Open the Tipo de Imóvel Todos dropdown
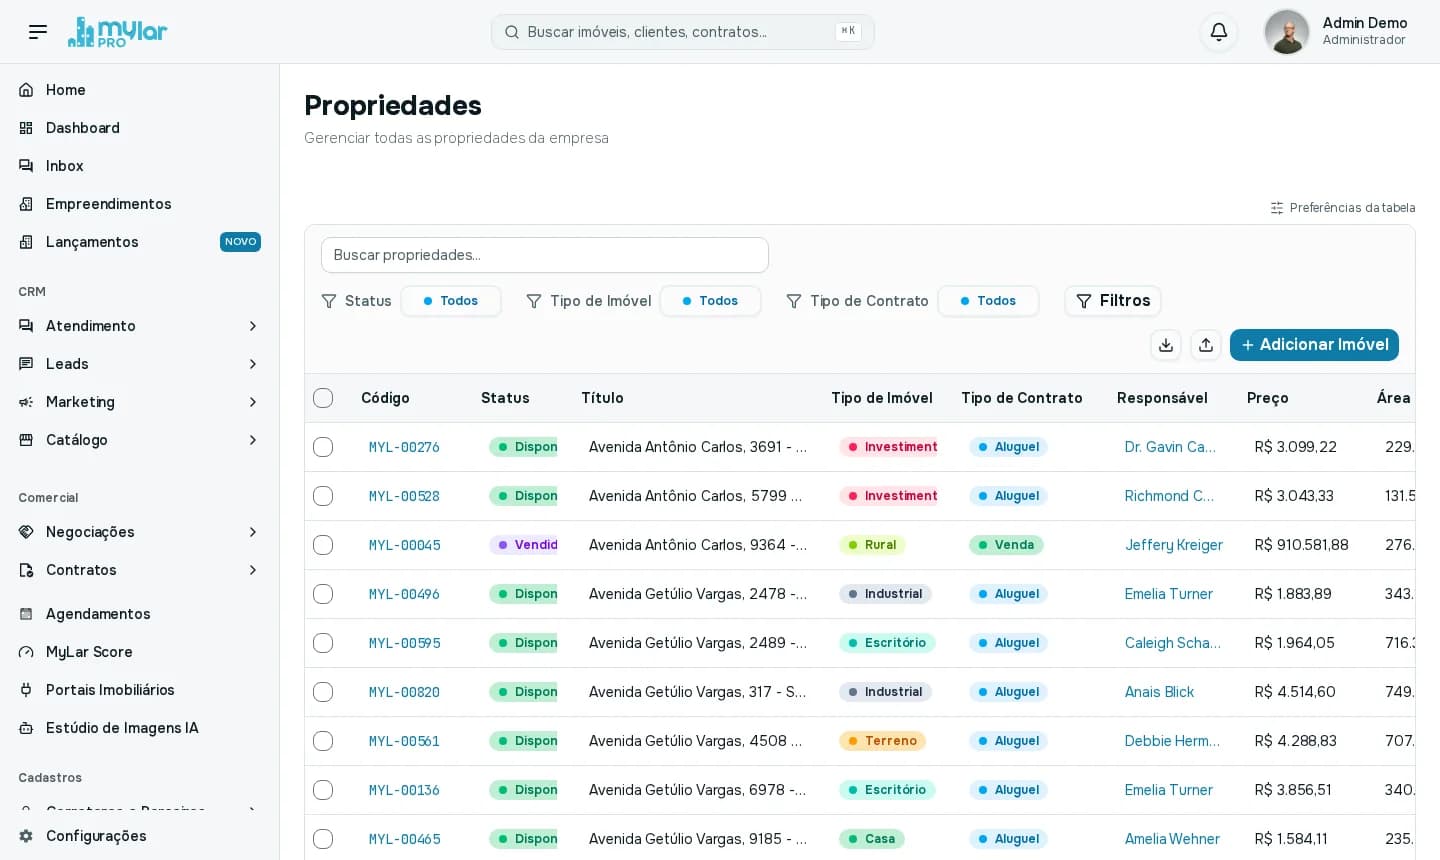 point(710,301)
